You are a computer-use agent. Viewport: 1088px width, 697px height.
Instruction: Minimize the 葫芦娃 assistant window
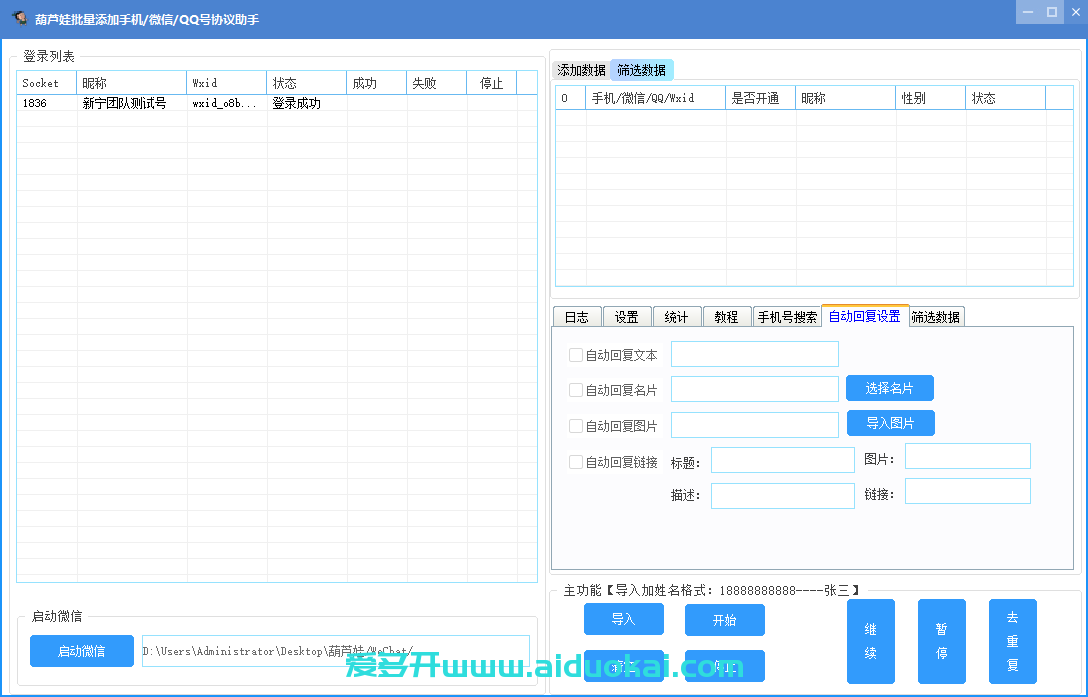coord(1028,12)
